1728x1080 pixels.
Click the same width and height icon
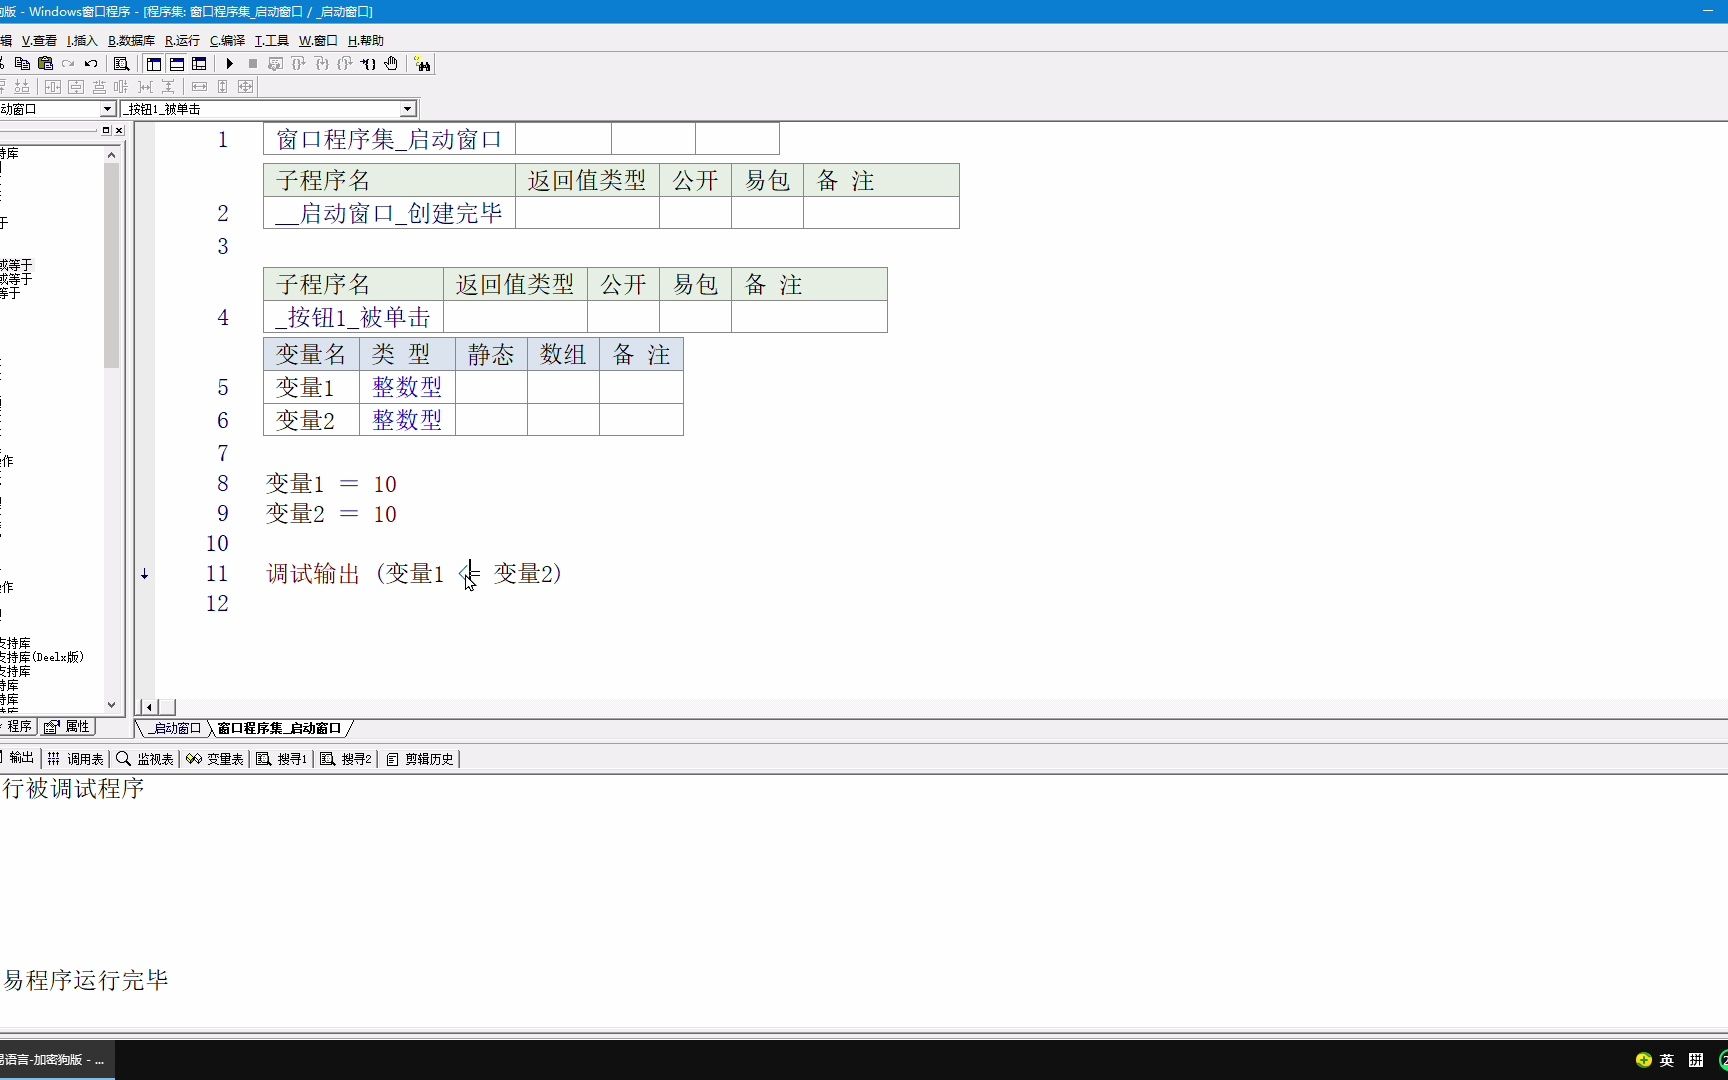point(245,86)
